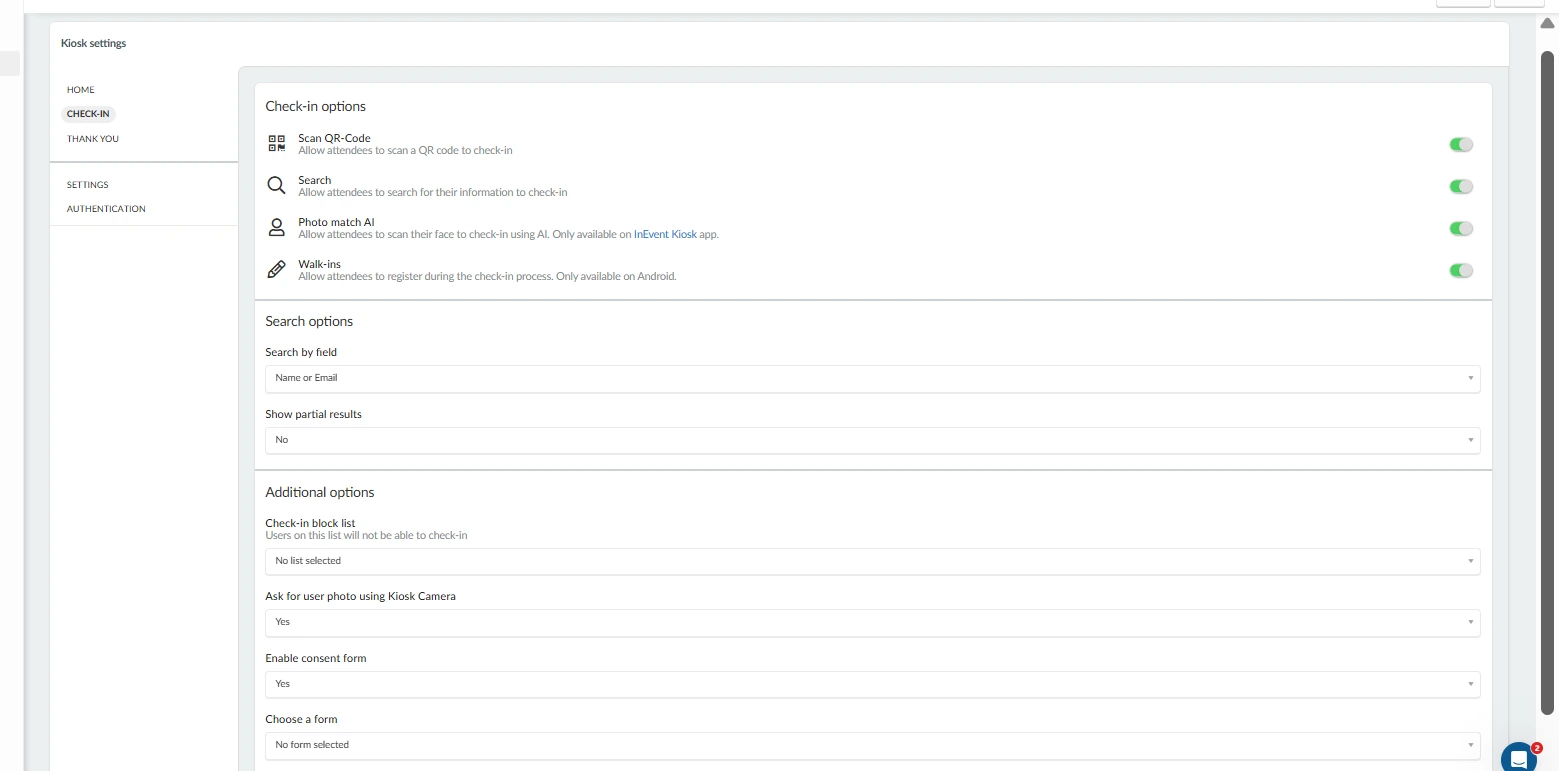
Task: Click the Scan QR-Code icon
Action: click(x=277, y=144)
